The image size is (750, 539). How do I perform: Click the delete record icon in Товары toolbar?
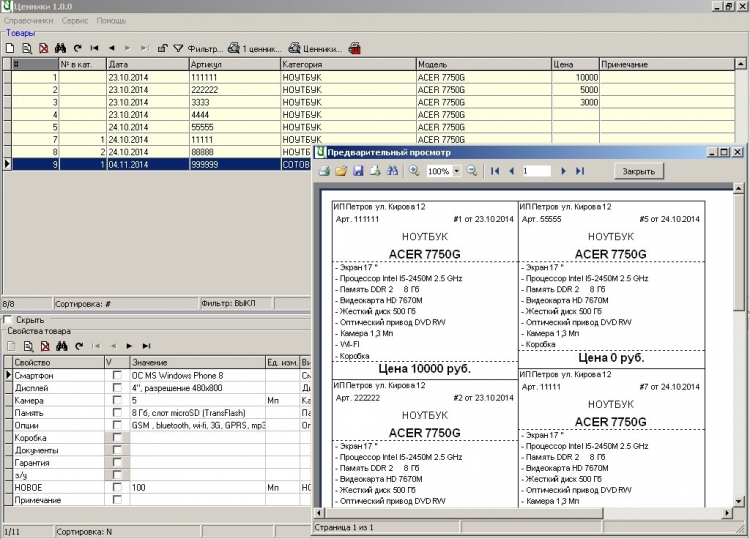coord(43,48)
